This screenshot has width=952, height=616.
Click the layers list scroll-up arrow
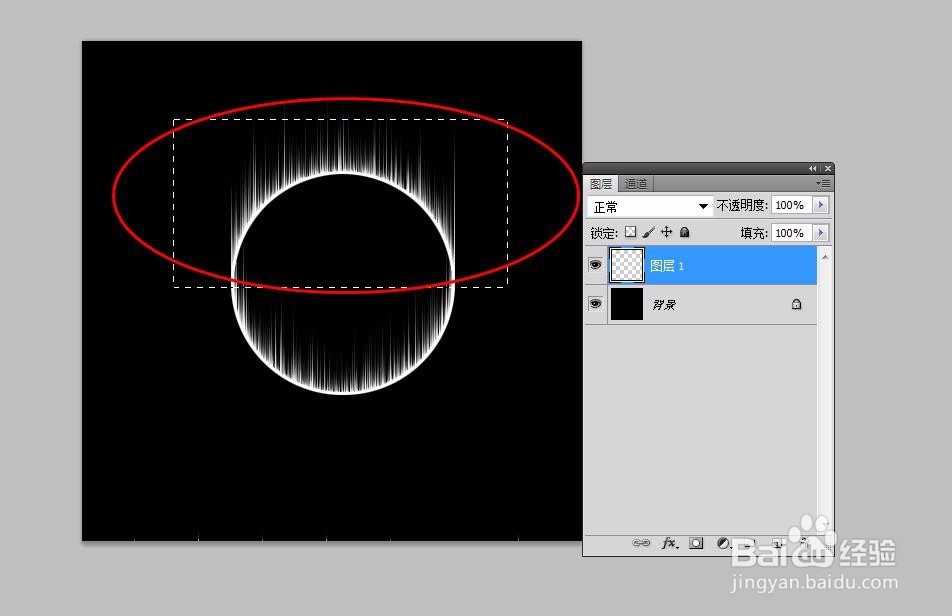824,257
